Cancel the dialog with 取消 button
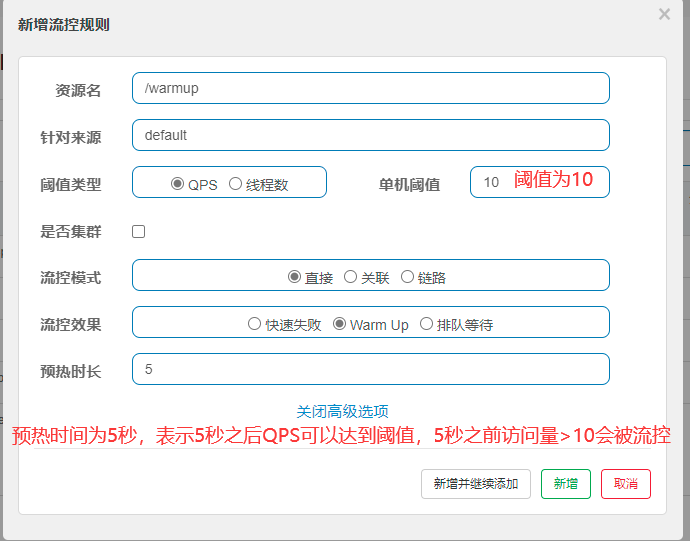Screen dimensions: 690x541 [626, 484]
